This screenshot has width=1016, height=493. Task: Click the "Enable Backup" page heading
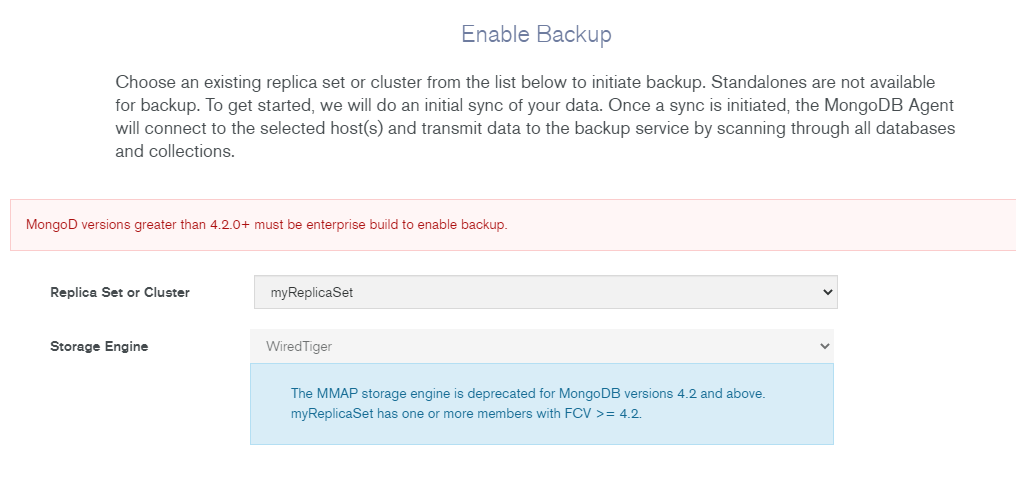[x=536, y=34]
